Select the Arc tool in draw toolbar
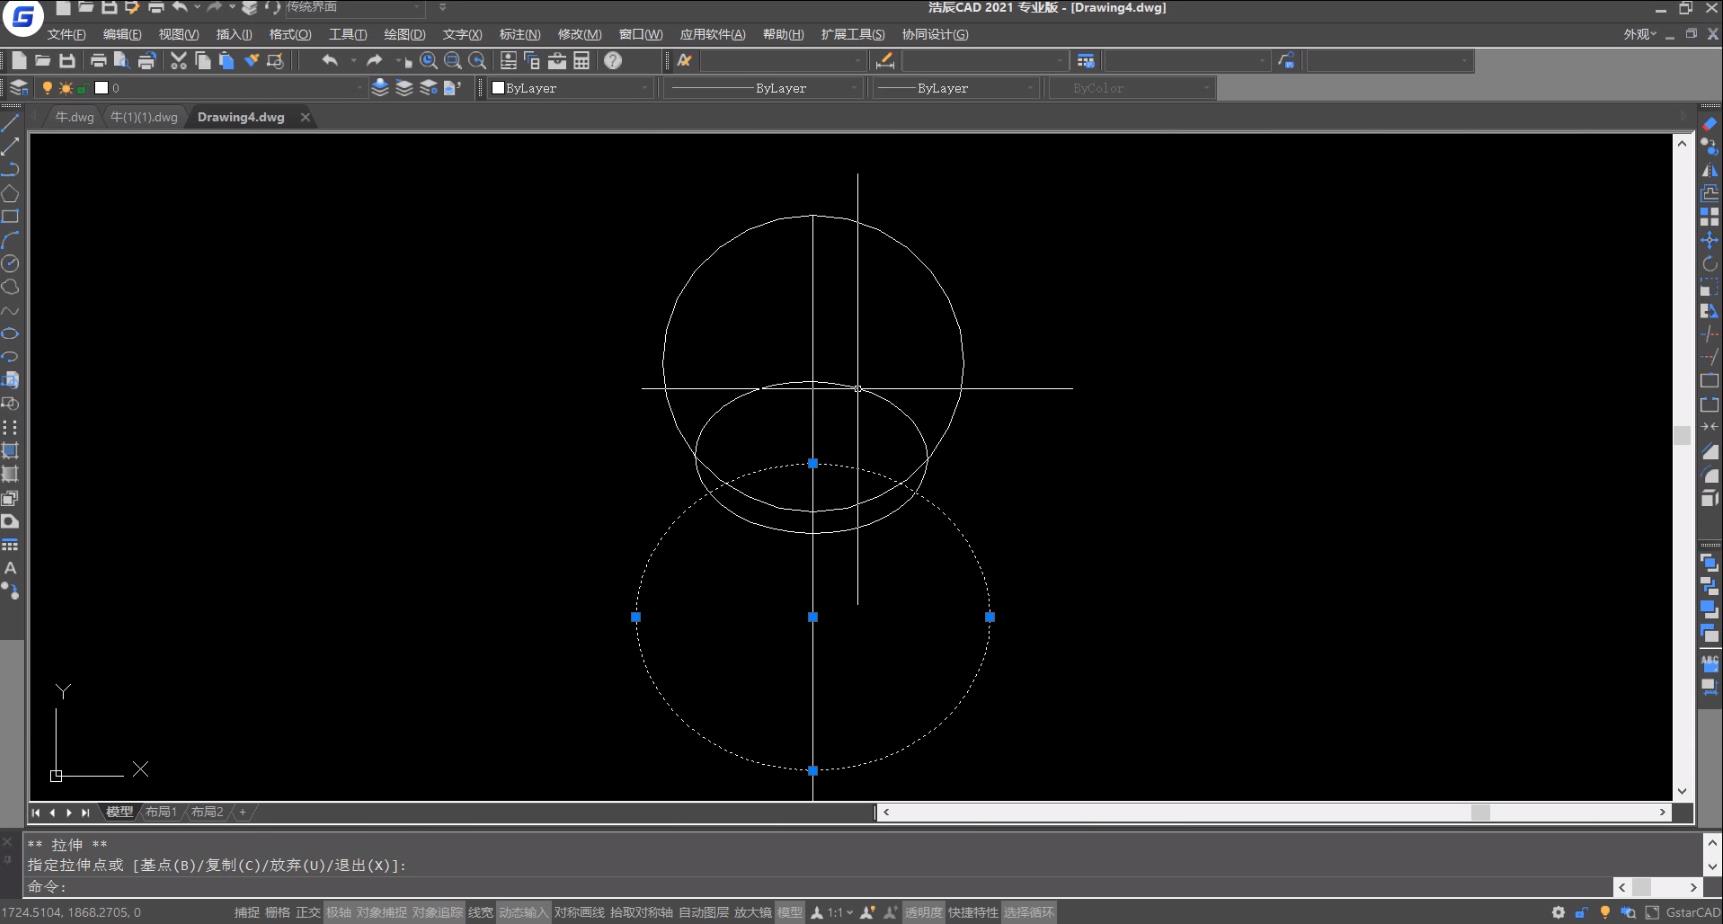This screenshot has width=1723, height=924. tap(10, 240)
